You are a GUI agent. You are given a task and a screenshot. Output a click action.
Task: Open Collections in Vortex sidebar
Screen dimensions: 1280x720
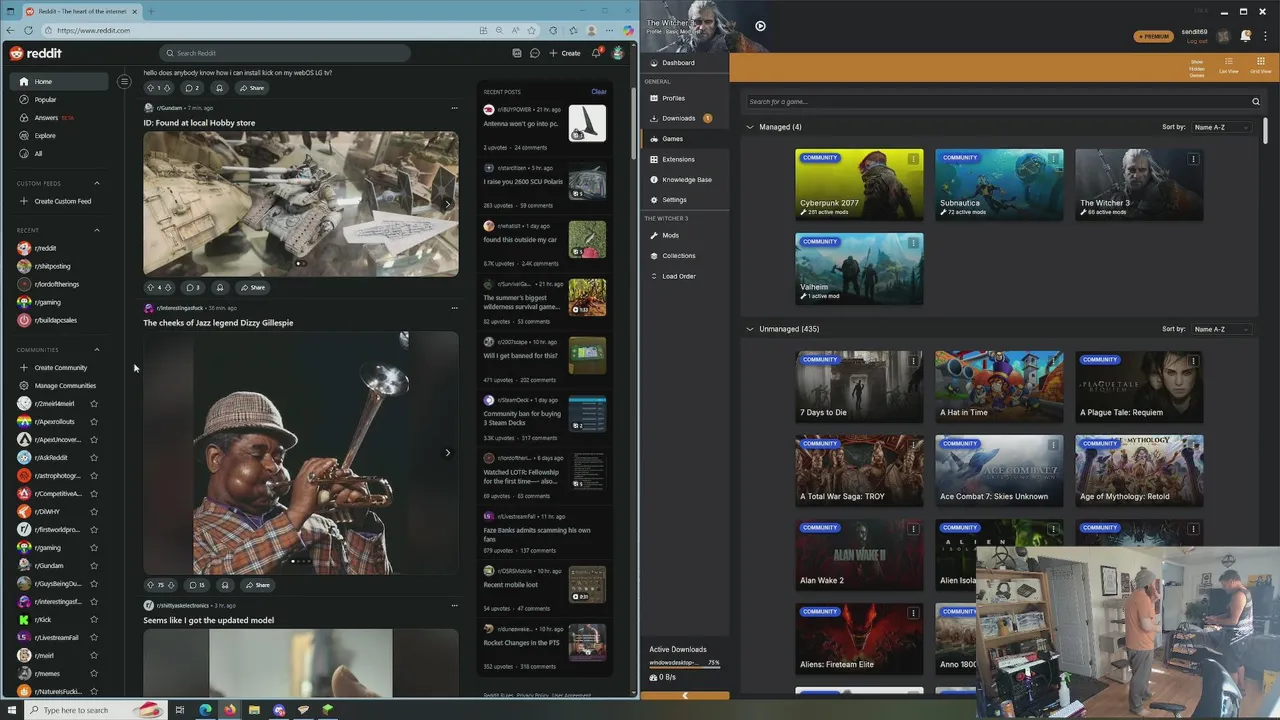[678, 256]
